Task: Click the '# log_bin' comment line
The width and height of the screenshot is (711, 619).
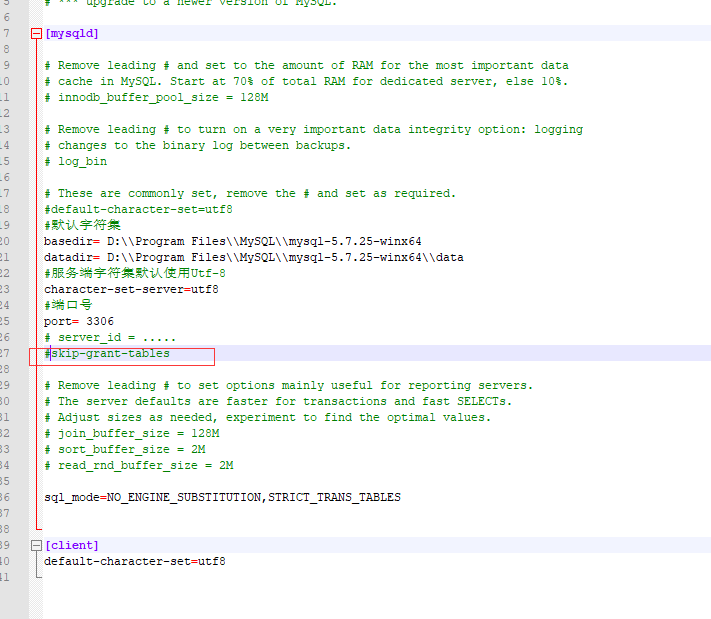Action: [x=76, y=161]
